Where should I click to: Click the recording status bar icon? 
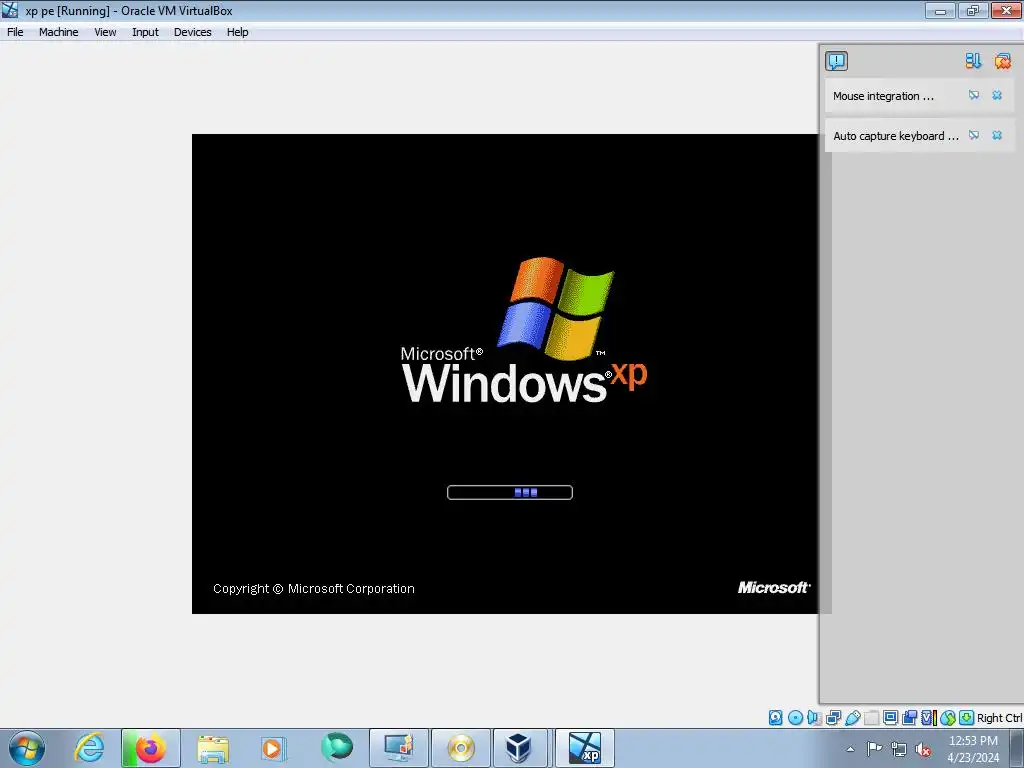909,718
